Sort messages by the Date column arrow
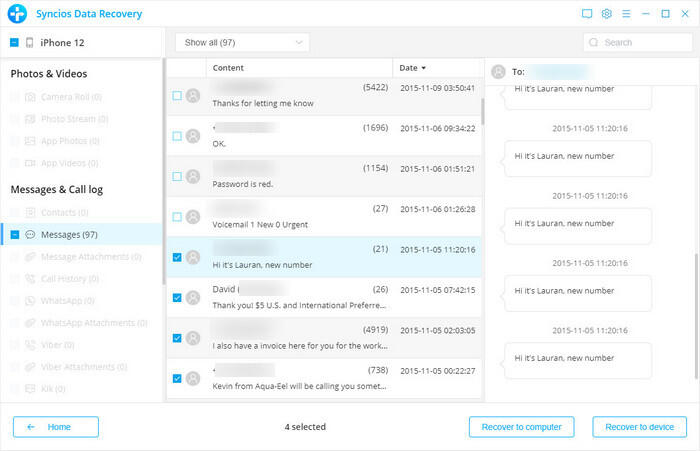The image size is (700, 451). click(423, 68)
